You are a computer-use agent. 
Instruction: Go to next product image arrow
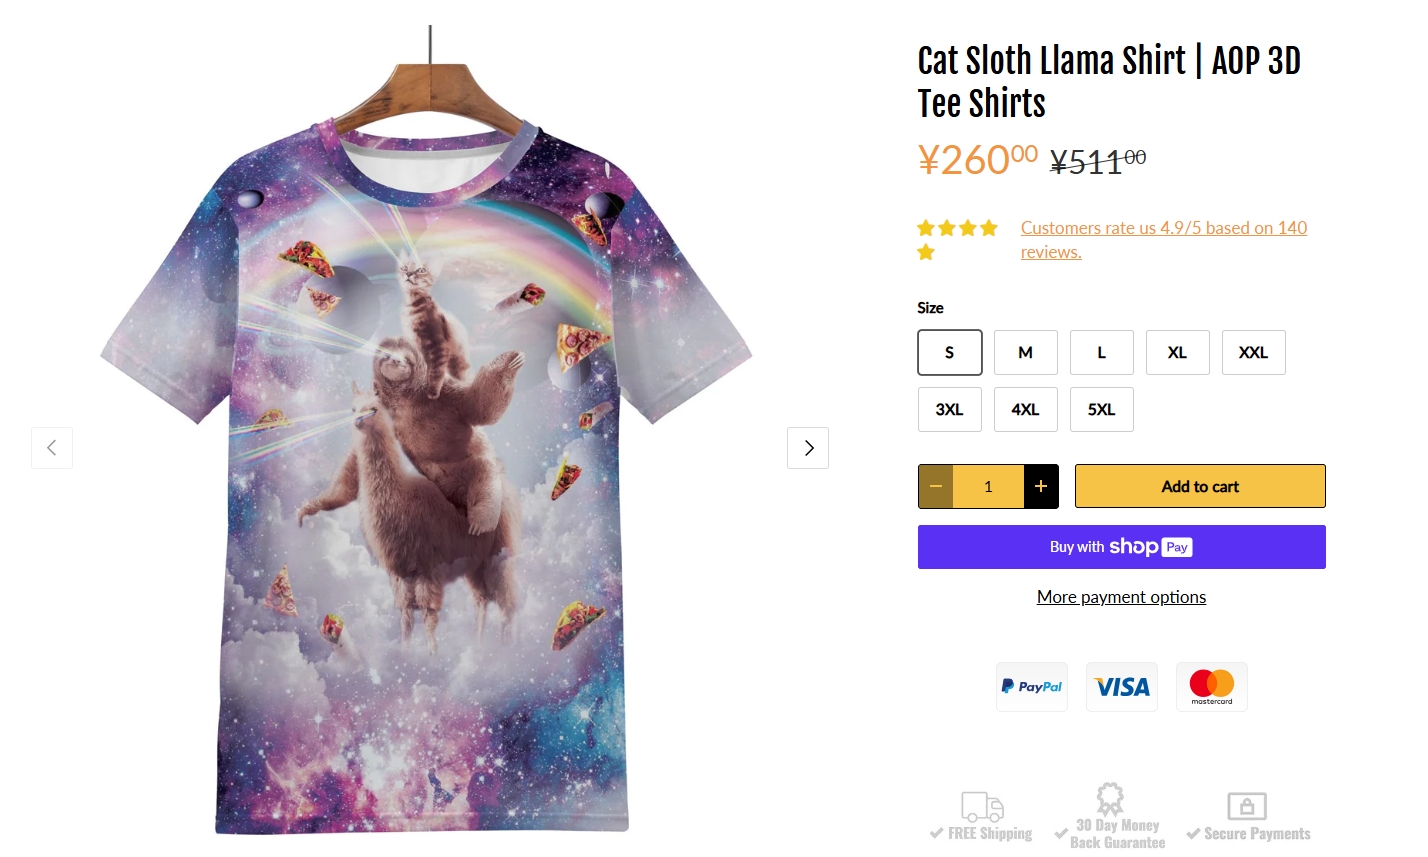(808, 448)
